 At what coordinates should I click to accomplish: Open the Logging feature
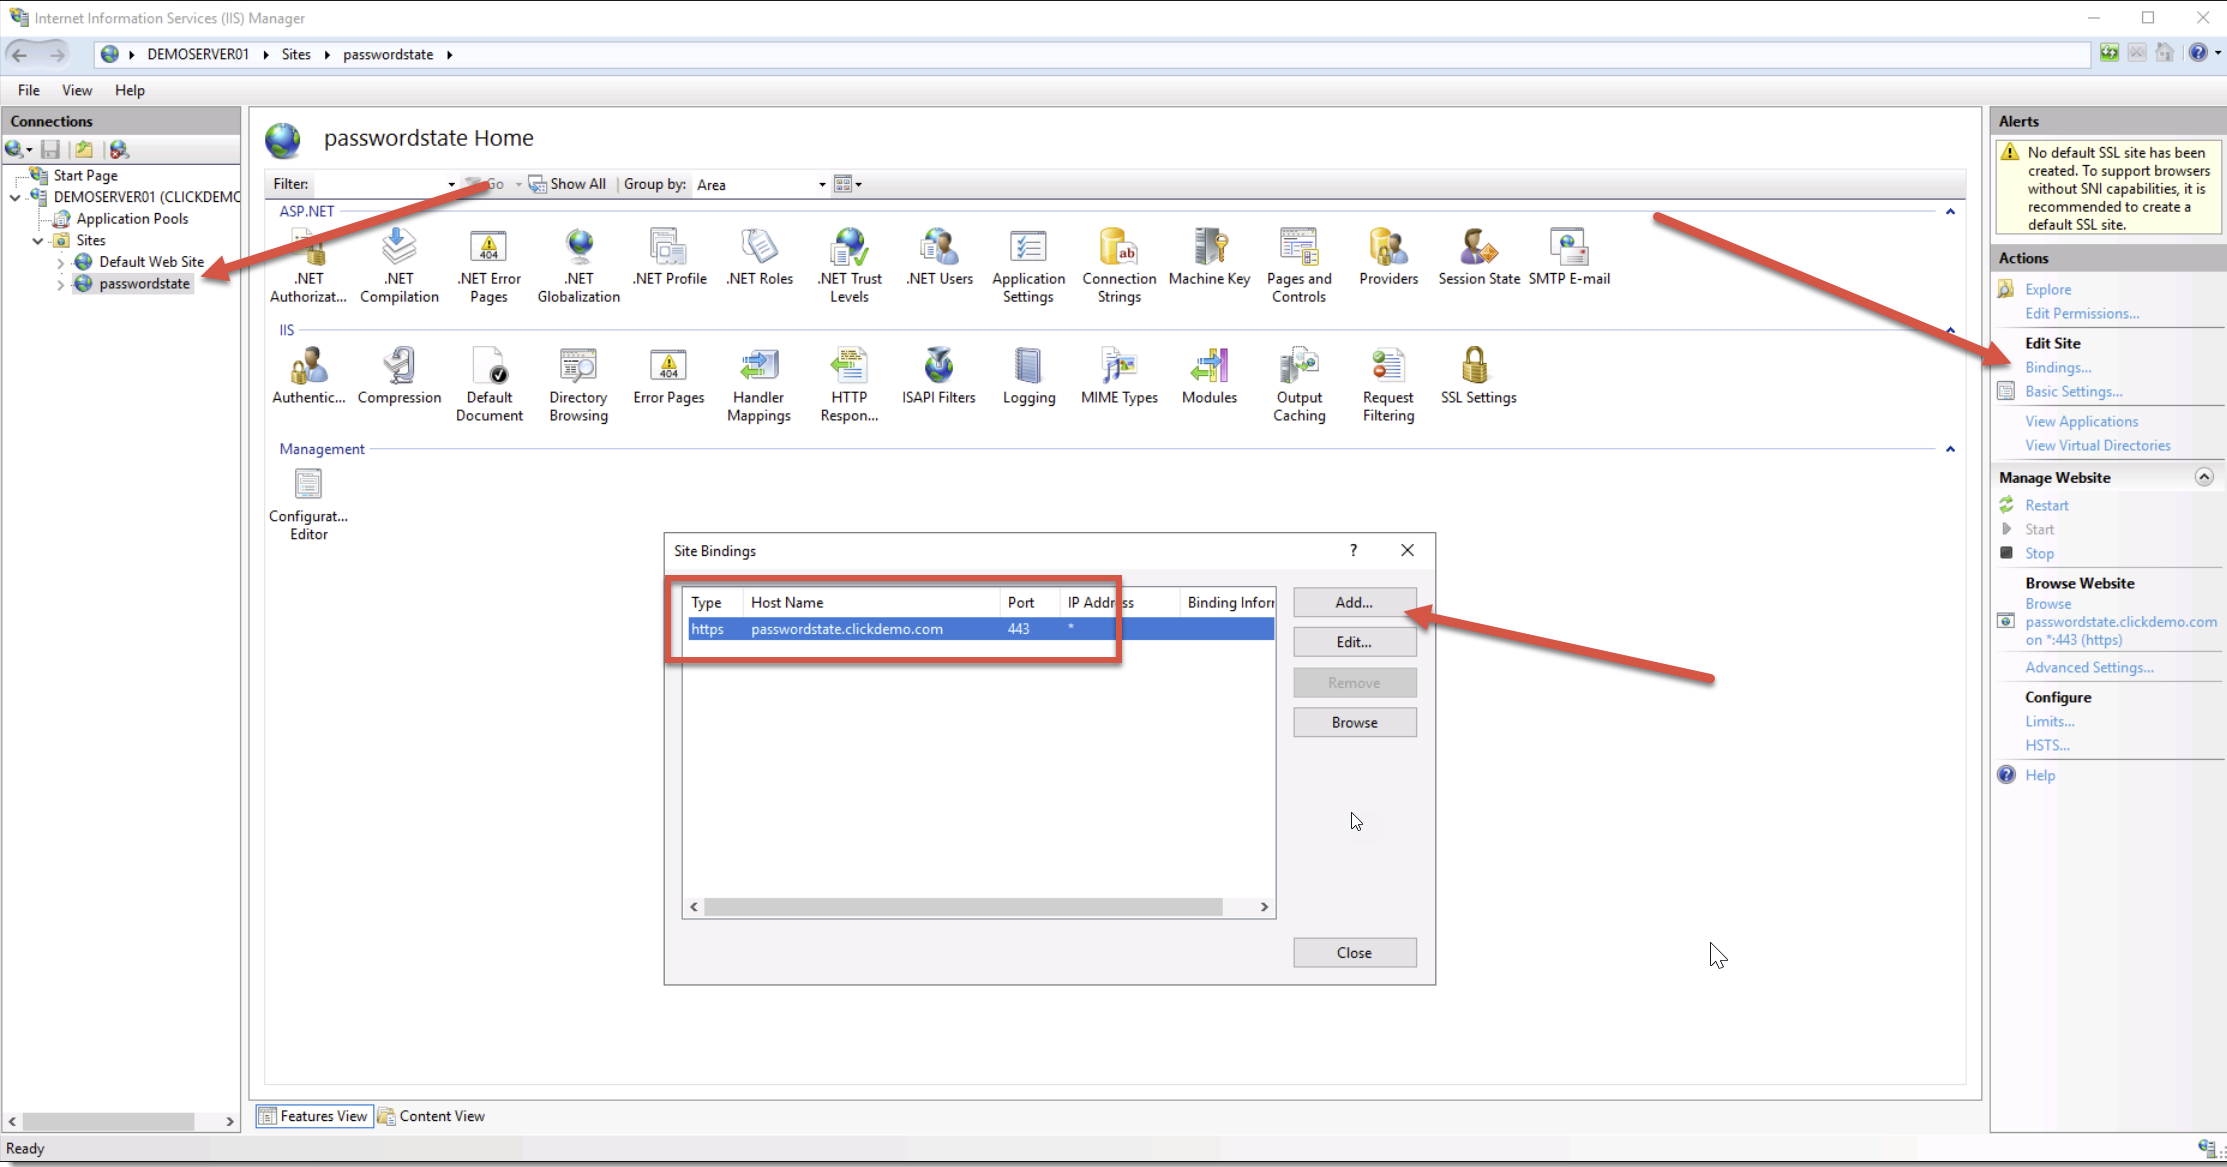pos(1029,376)
